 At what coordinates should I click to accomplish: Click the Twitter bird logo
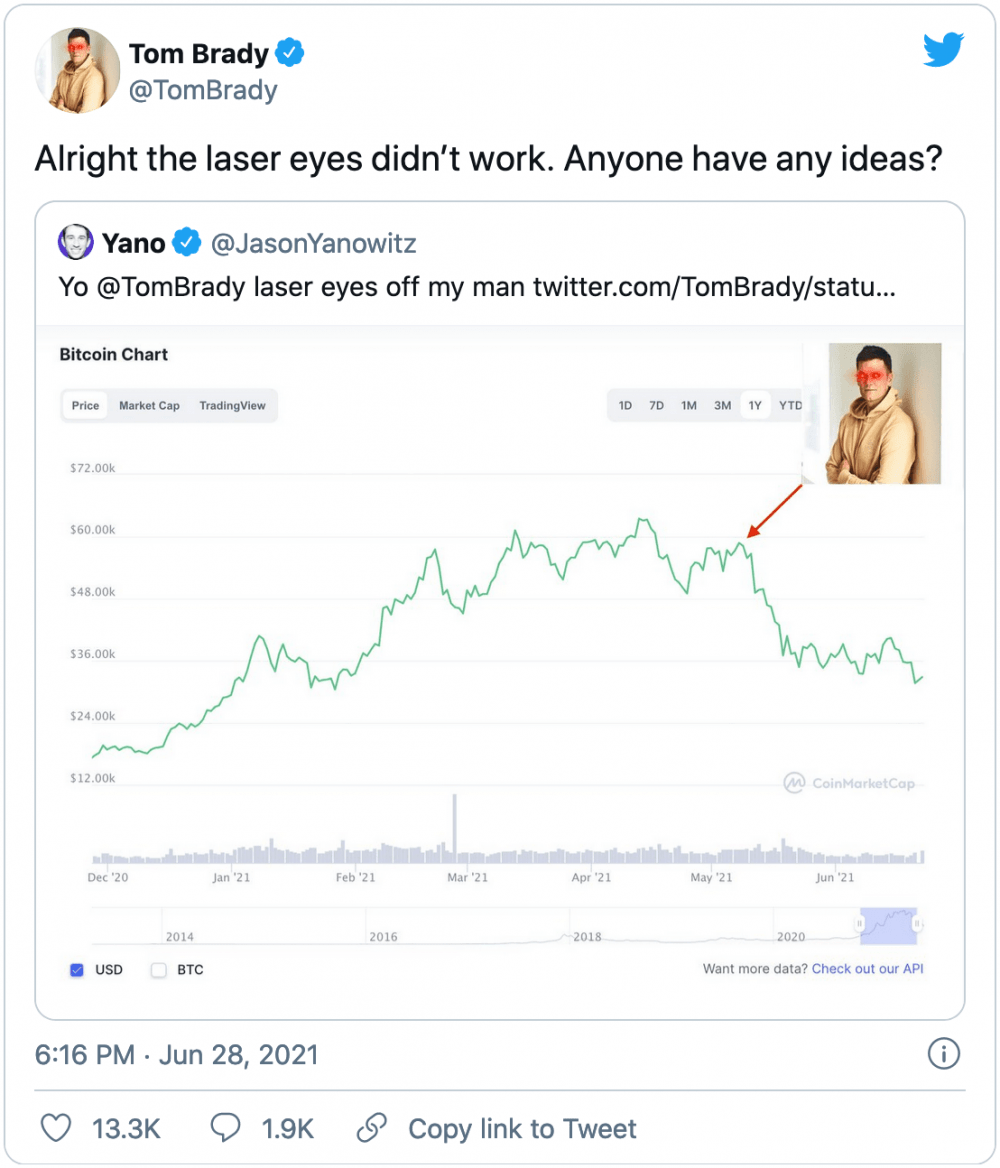pyautogui.click(x=942, y=50)
